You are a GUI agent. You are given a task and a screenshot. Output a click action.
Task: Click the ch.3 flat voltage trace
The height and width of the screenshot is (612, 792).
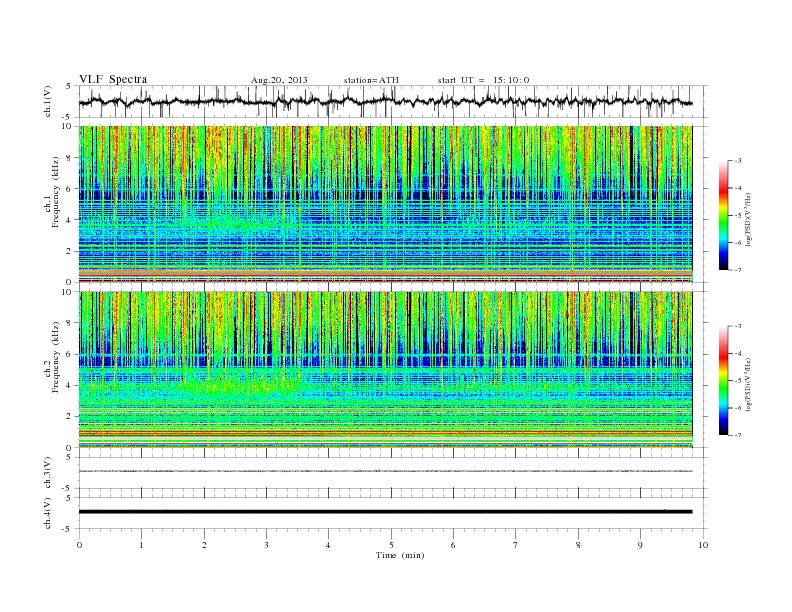click(x=386, y=471)
